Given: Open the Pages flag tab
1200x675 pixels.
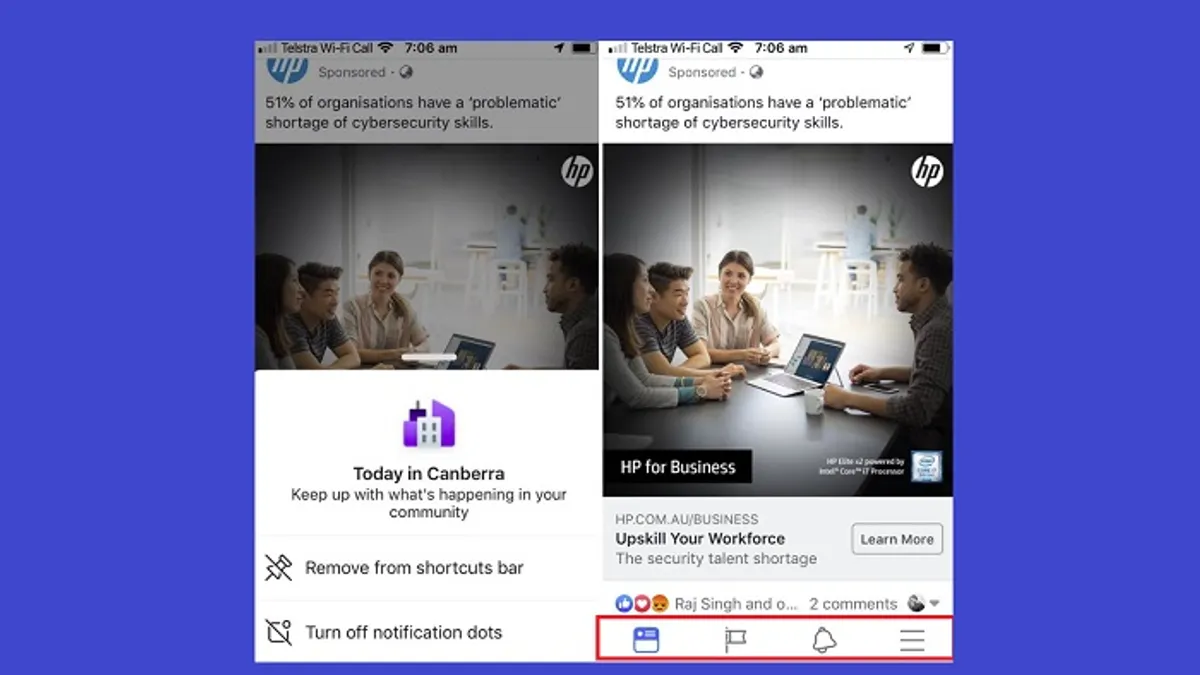Looking at the screenshot, I should pos(735,640).
